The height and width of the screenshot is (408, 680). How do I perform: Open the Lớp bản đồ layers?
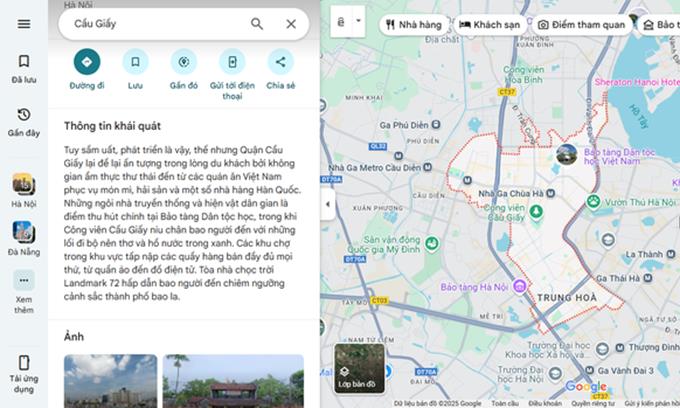359,368
